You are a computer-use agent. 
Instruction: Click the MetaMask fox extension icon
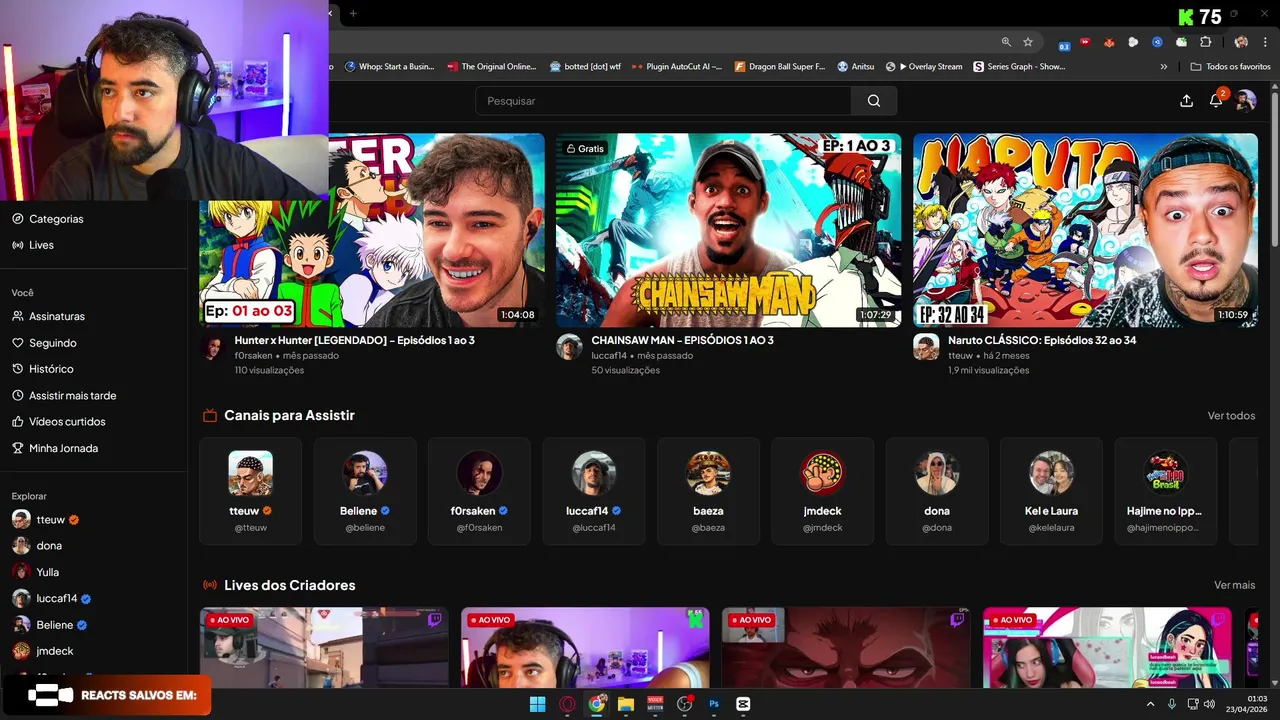[x=1109, y=42]
